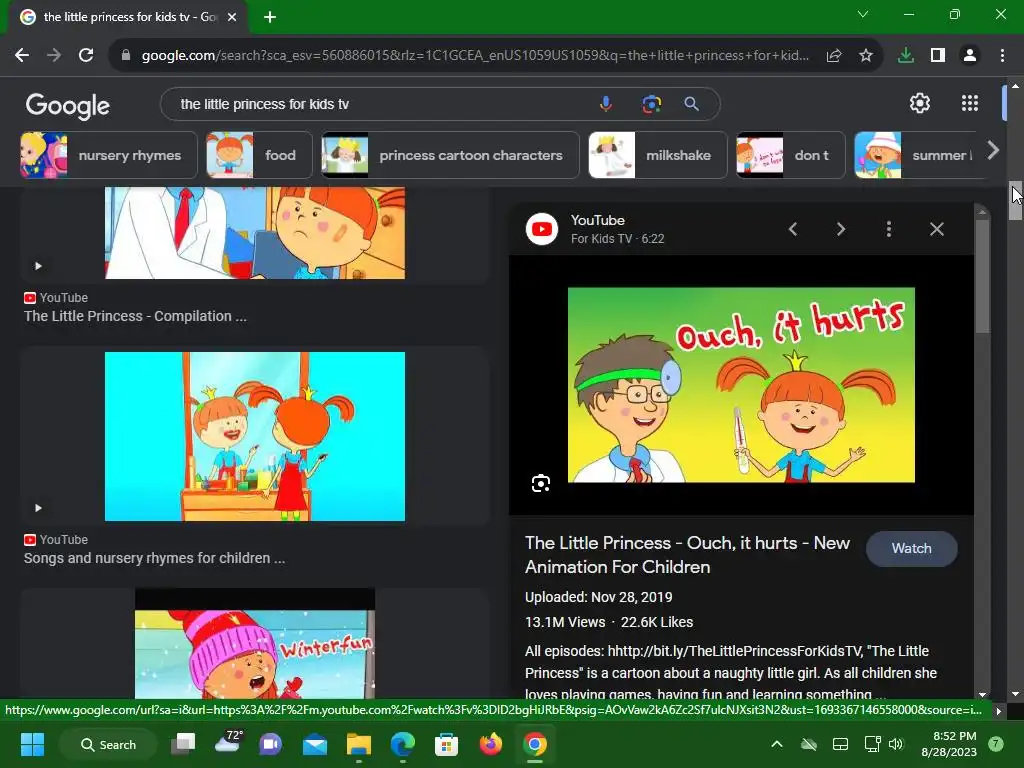Open a new browser tab
The image size is (1024, 768).
pyautogui.click(x=270, y=17)
